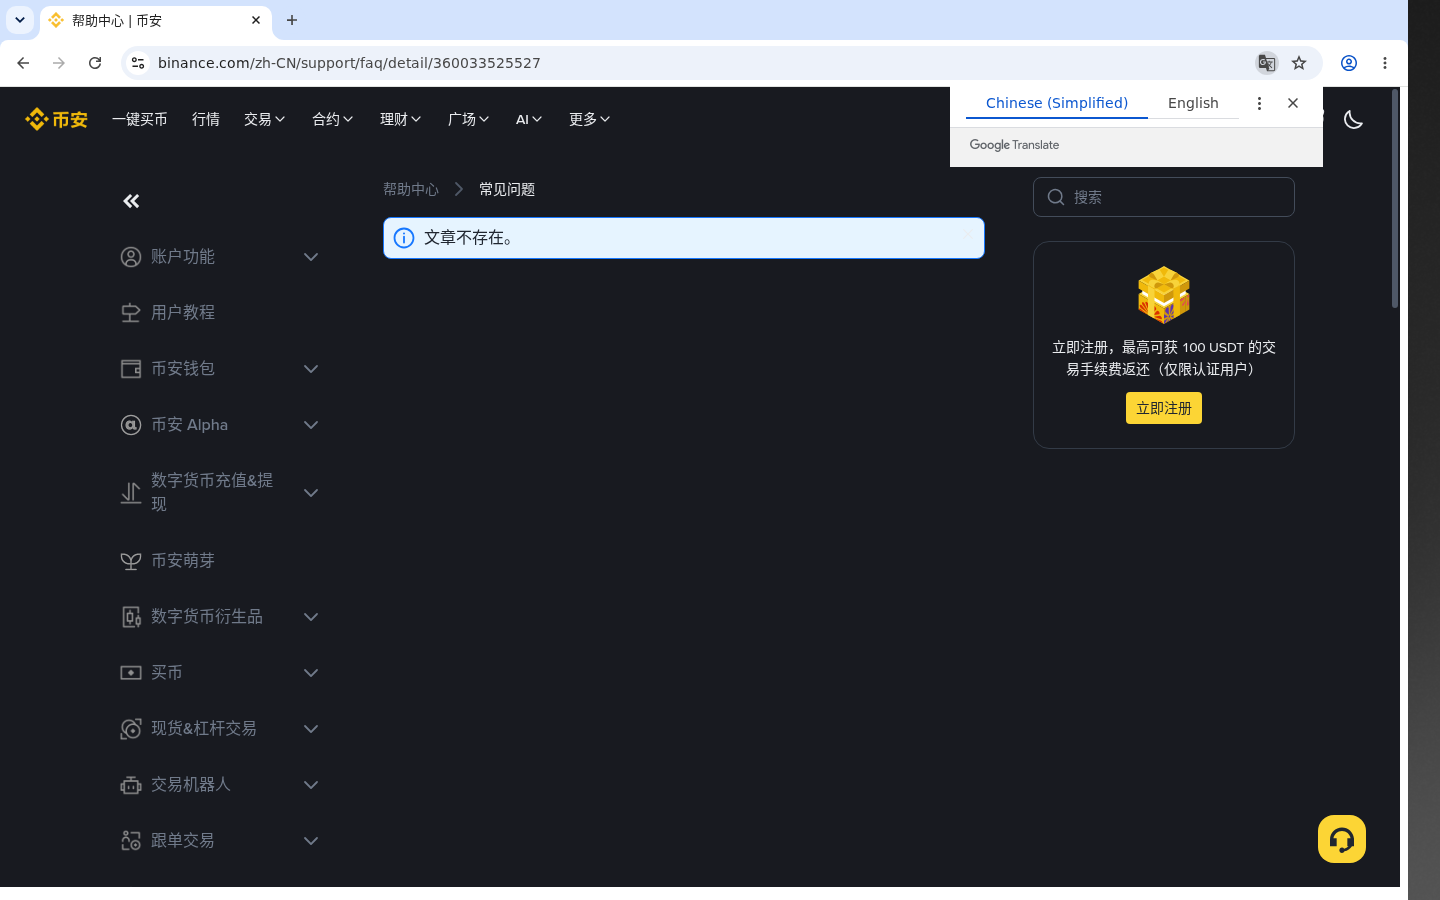
Task: Click the 搜索 search field
Action: tap(1164, 197)
